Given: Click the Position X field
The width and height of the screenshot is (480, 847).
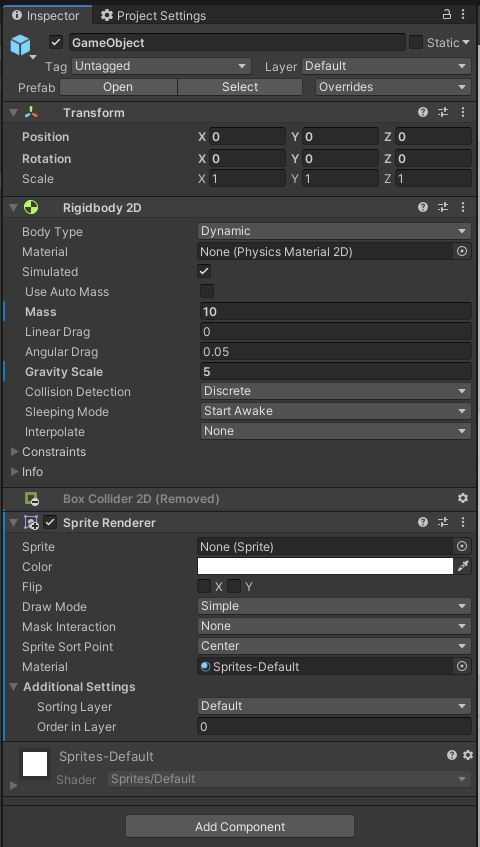Looking at the screenshot, I should point(247,137).
